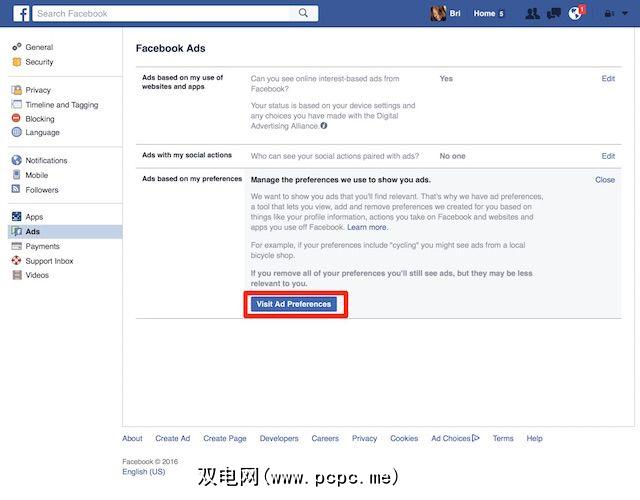The width and height of the screenshot is (640, 500).
Task: Click the Facebook logo icon
Action: (x=21, y=13)
